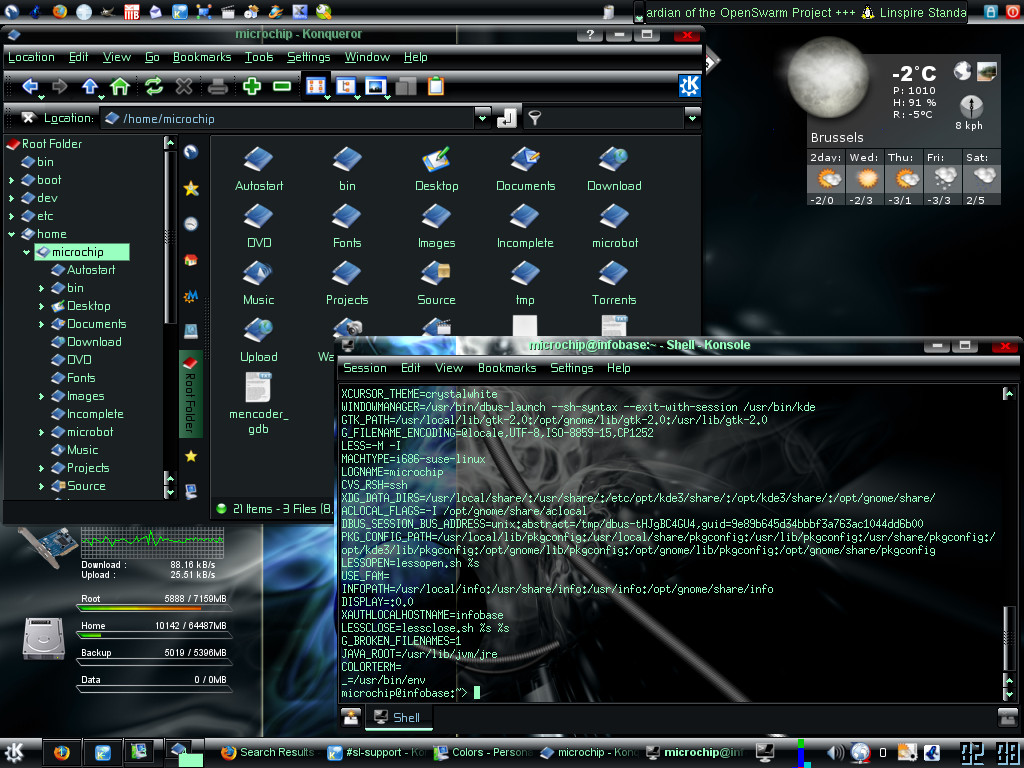Open Konsole's Settings menu
1024x768 pixels.
571,368
